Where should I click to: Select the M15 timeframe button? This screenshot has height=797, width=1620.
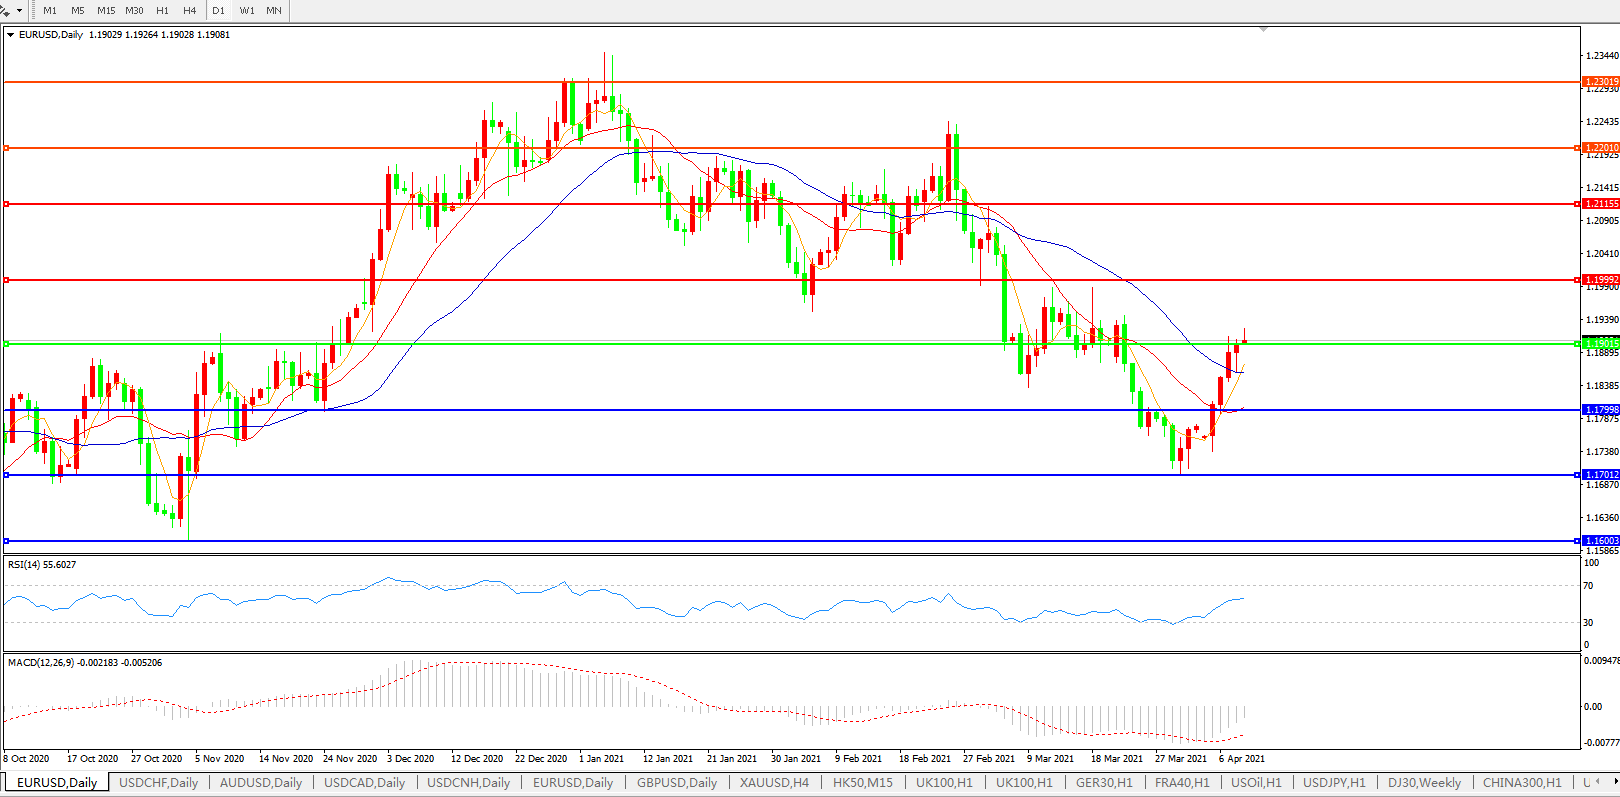[x=106, y=11]
